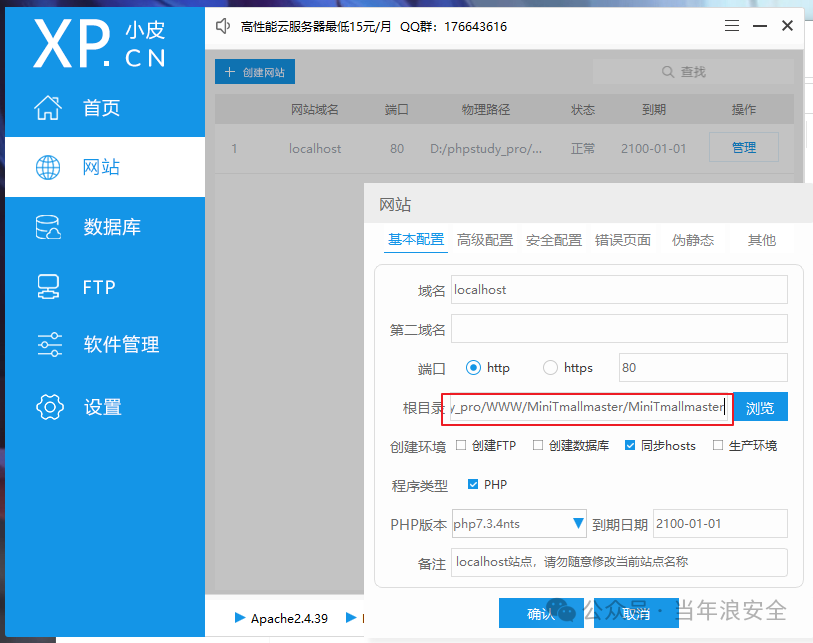The width and height of the screenshot is (813, 643).
Task: Open the PHP版本 dropdown
Action: coord(519,523)
